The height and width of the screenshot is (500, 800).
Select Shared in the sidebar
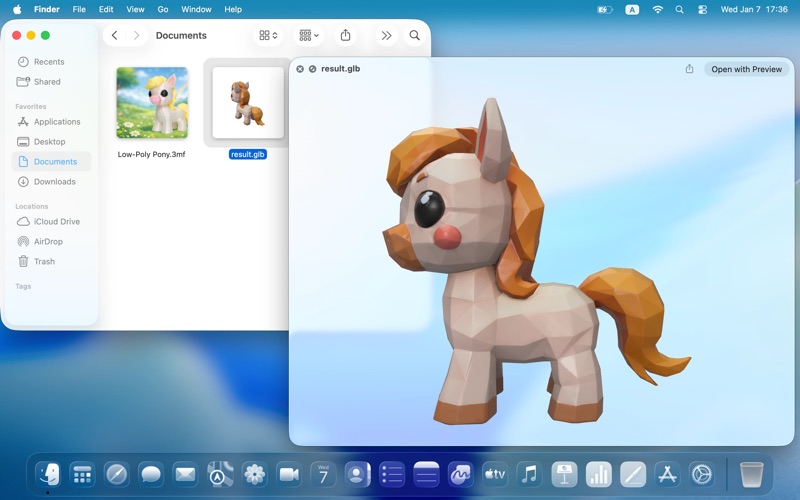pyautogui.click(x=51, y=82)
